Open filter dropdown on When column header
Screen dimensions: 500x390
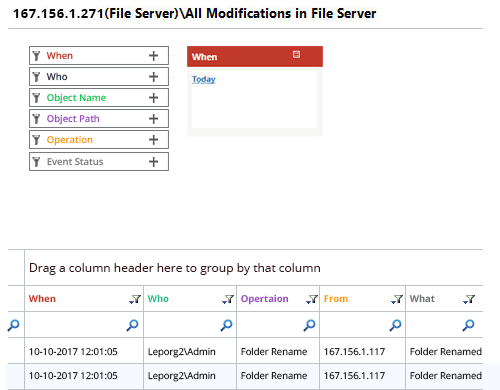pyautogui.click(x=135, y=299)
